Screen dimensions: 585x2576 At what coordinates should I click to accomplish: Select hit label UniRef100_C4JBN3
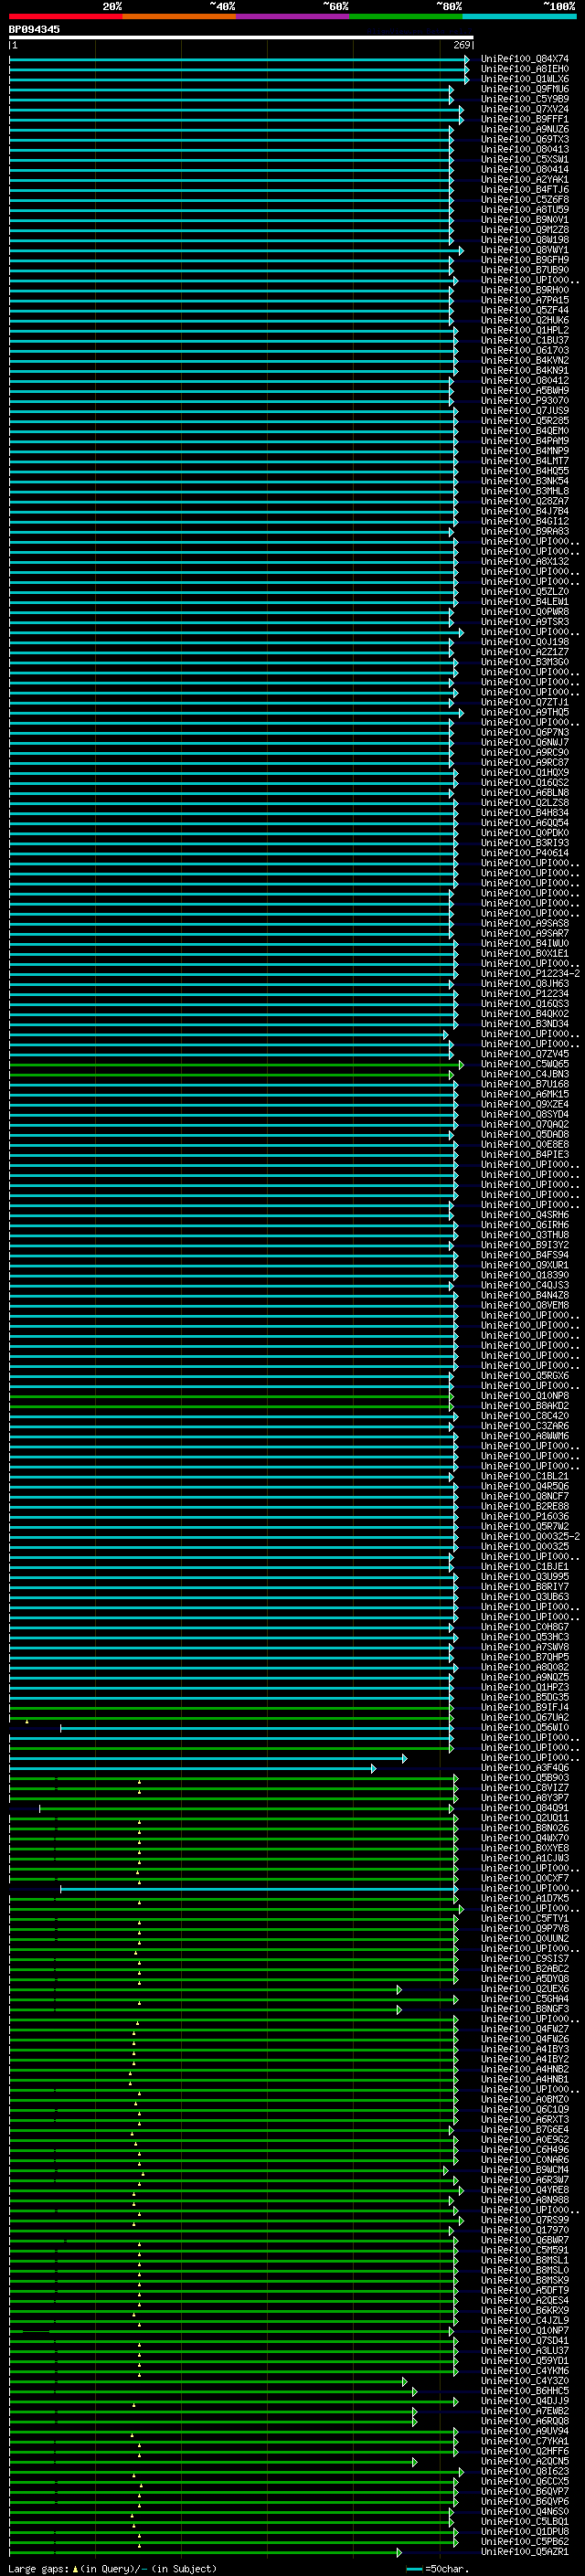pyautogui.click(x=524, y=1074)
